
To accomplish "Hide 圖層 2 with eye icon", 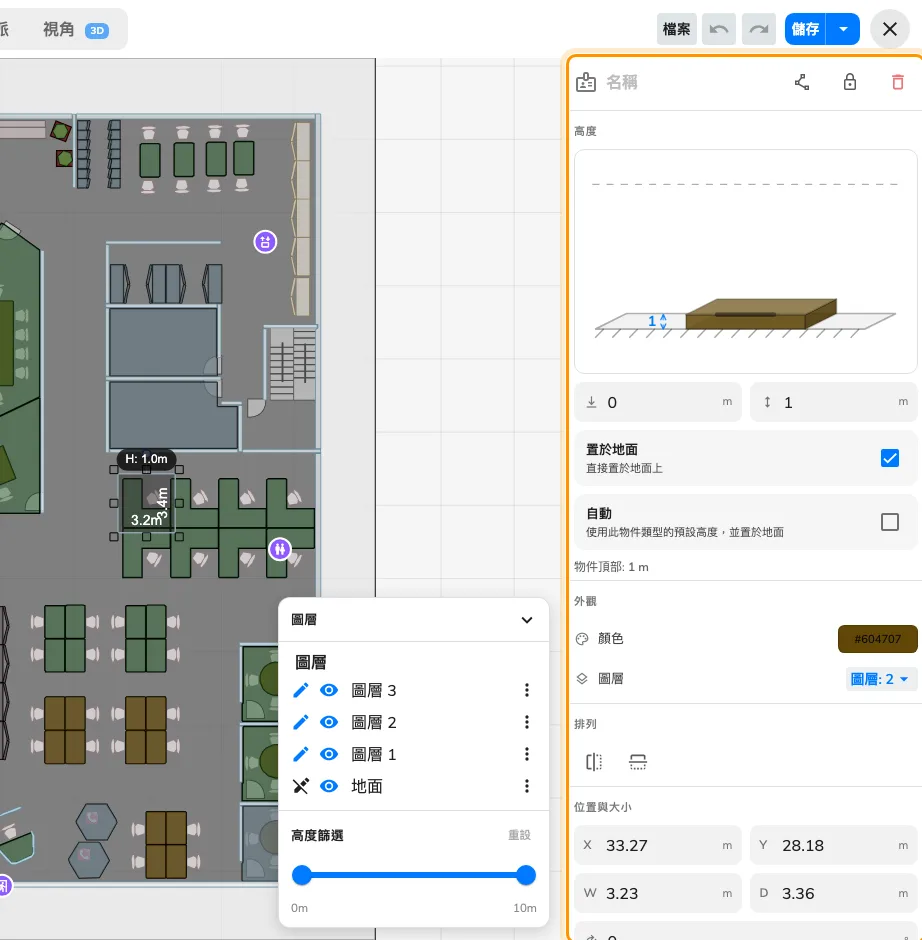I will 329,722.
